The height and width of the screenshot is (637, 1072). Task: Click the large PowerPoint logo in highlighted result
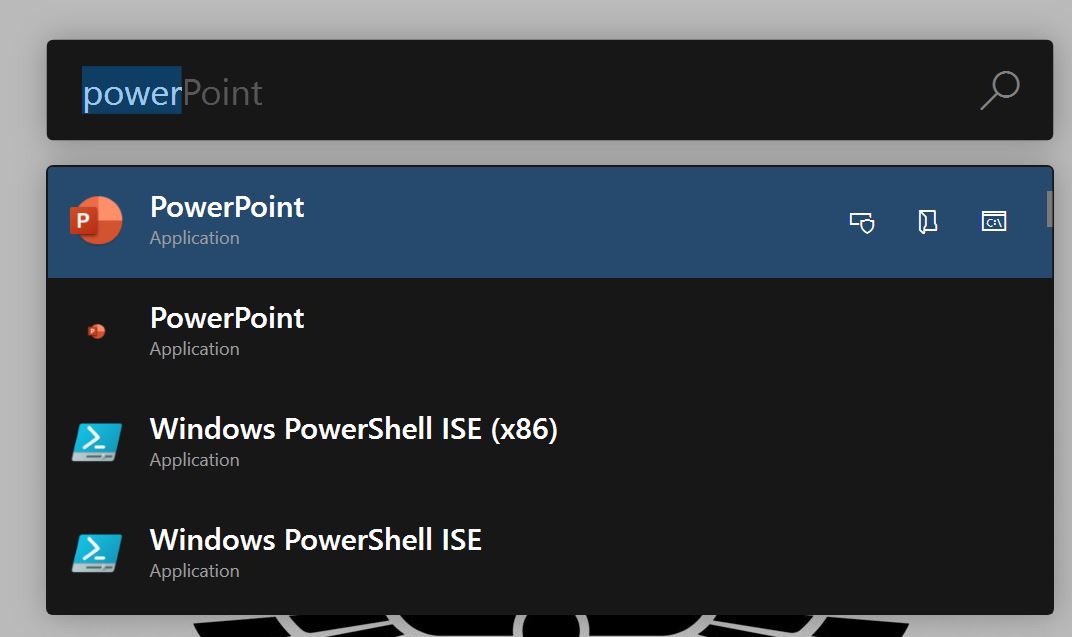(96, 220)
